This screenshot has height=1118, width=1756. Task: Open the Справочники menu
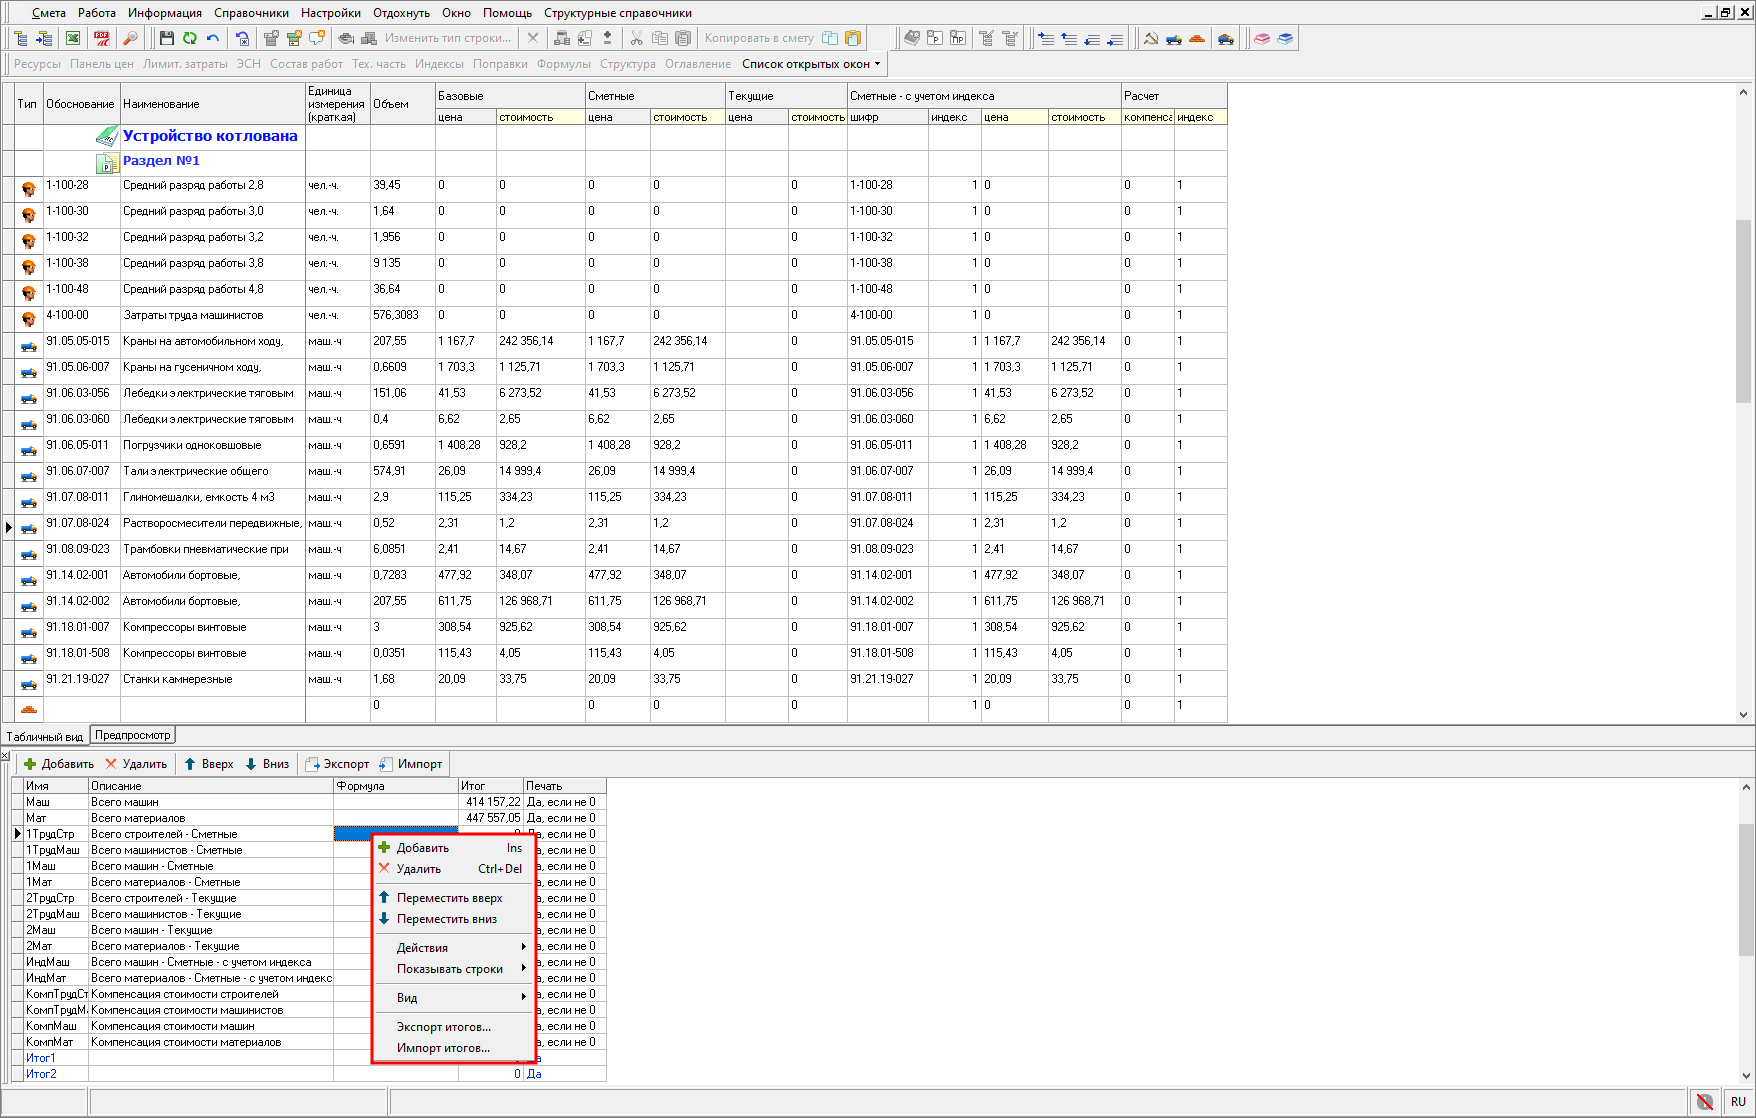tap(251, 13)
